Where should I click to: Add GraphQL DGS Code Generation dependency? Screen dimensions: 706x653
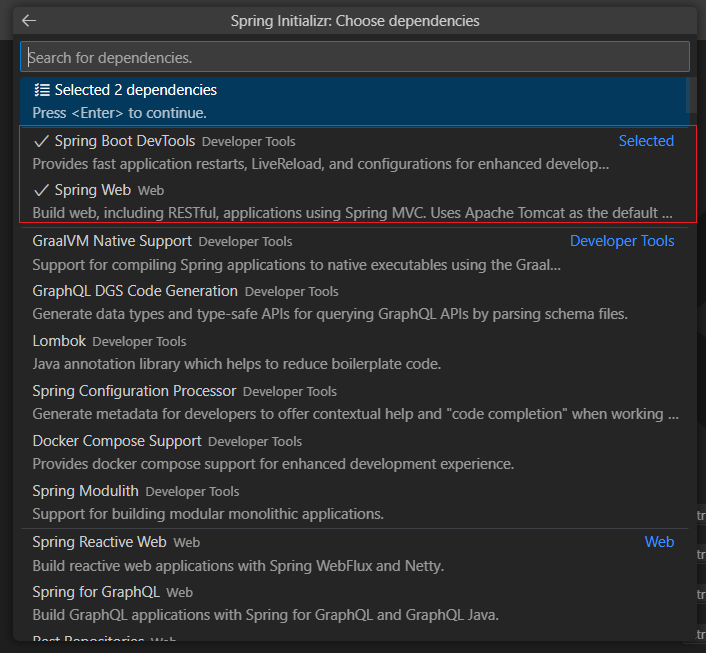[x=355, y=302]
